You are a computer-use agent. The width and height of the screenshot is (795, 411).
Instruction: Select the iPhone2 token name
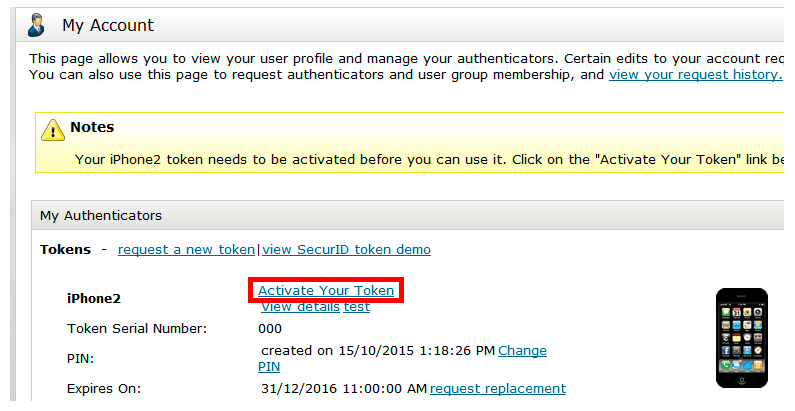pos(94,298)
